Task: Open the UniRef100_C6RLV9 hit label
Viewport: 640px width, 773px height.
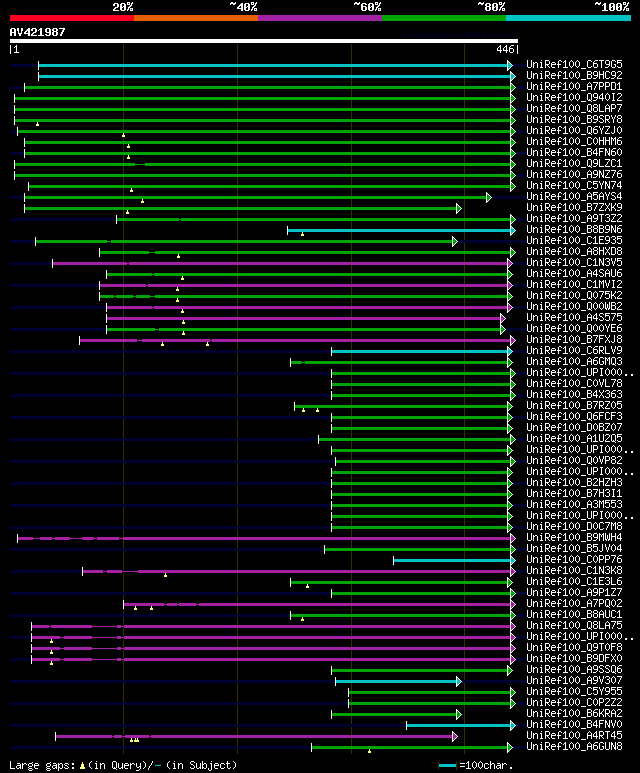Action: click(574, 350)
